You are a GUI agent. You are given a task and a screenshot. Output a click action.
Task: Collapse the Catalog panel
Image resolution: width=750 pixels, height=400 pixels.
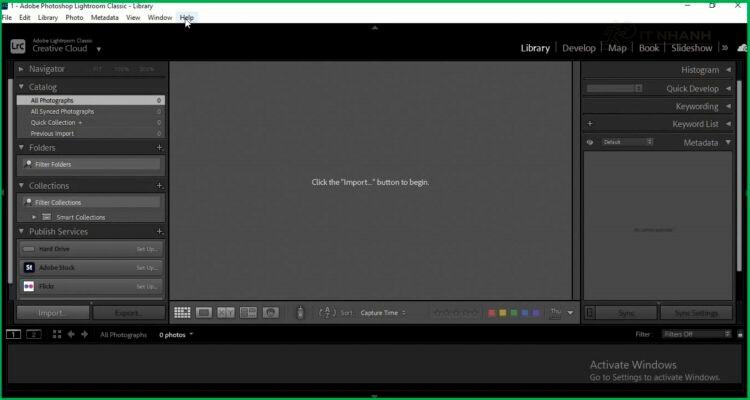pos(22,87)
